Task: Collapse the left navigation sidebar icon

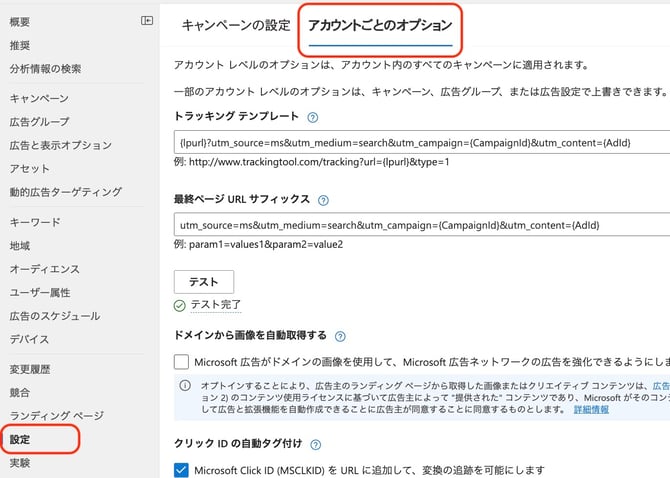Action: tap(147, 20)
